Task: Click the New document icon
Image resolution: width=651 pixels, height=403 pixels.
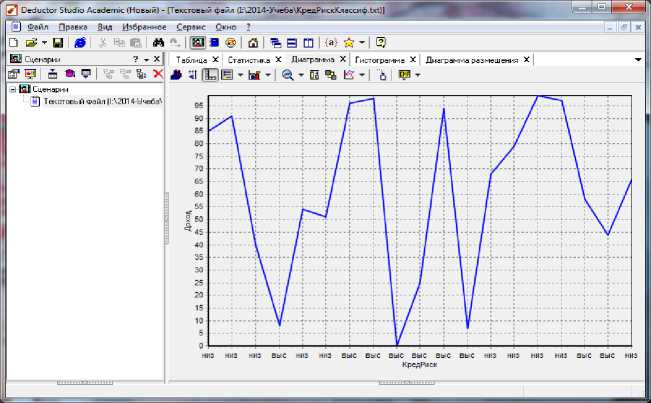Action: pos(13,43)
